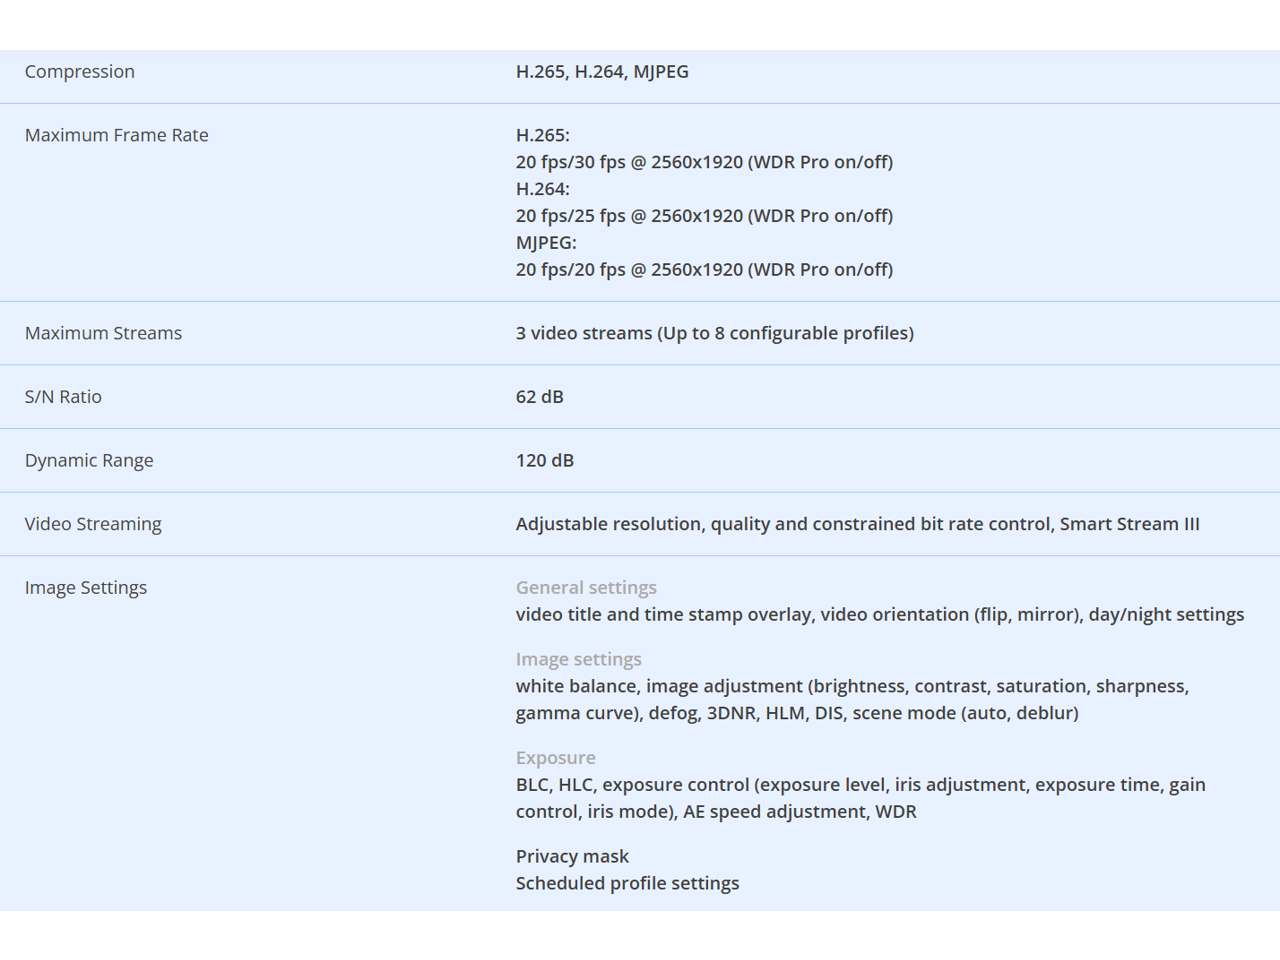Click the Compression row label
The width and height of the screenshot is (1280, 960).
point(80,72)
